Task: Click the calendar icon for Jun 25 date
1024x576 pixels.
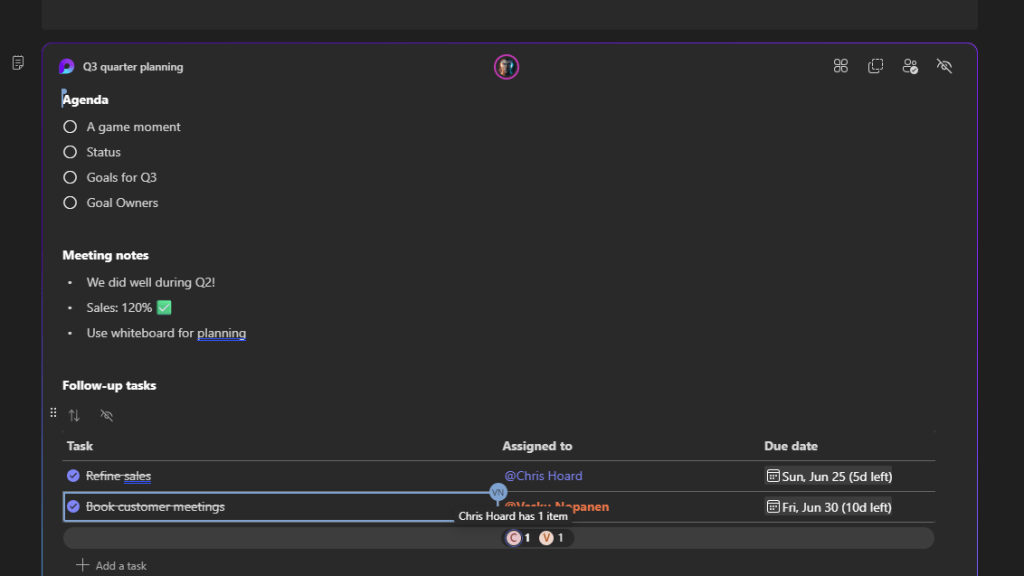Action: pyautogui.click(x=773, y=476)
